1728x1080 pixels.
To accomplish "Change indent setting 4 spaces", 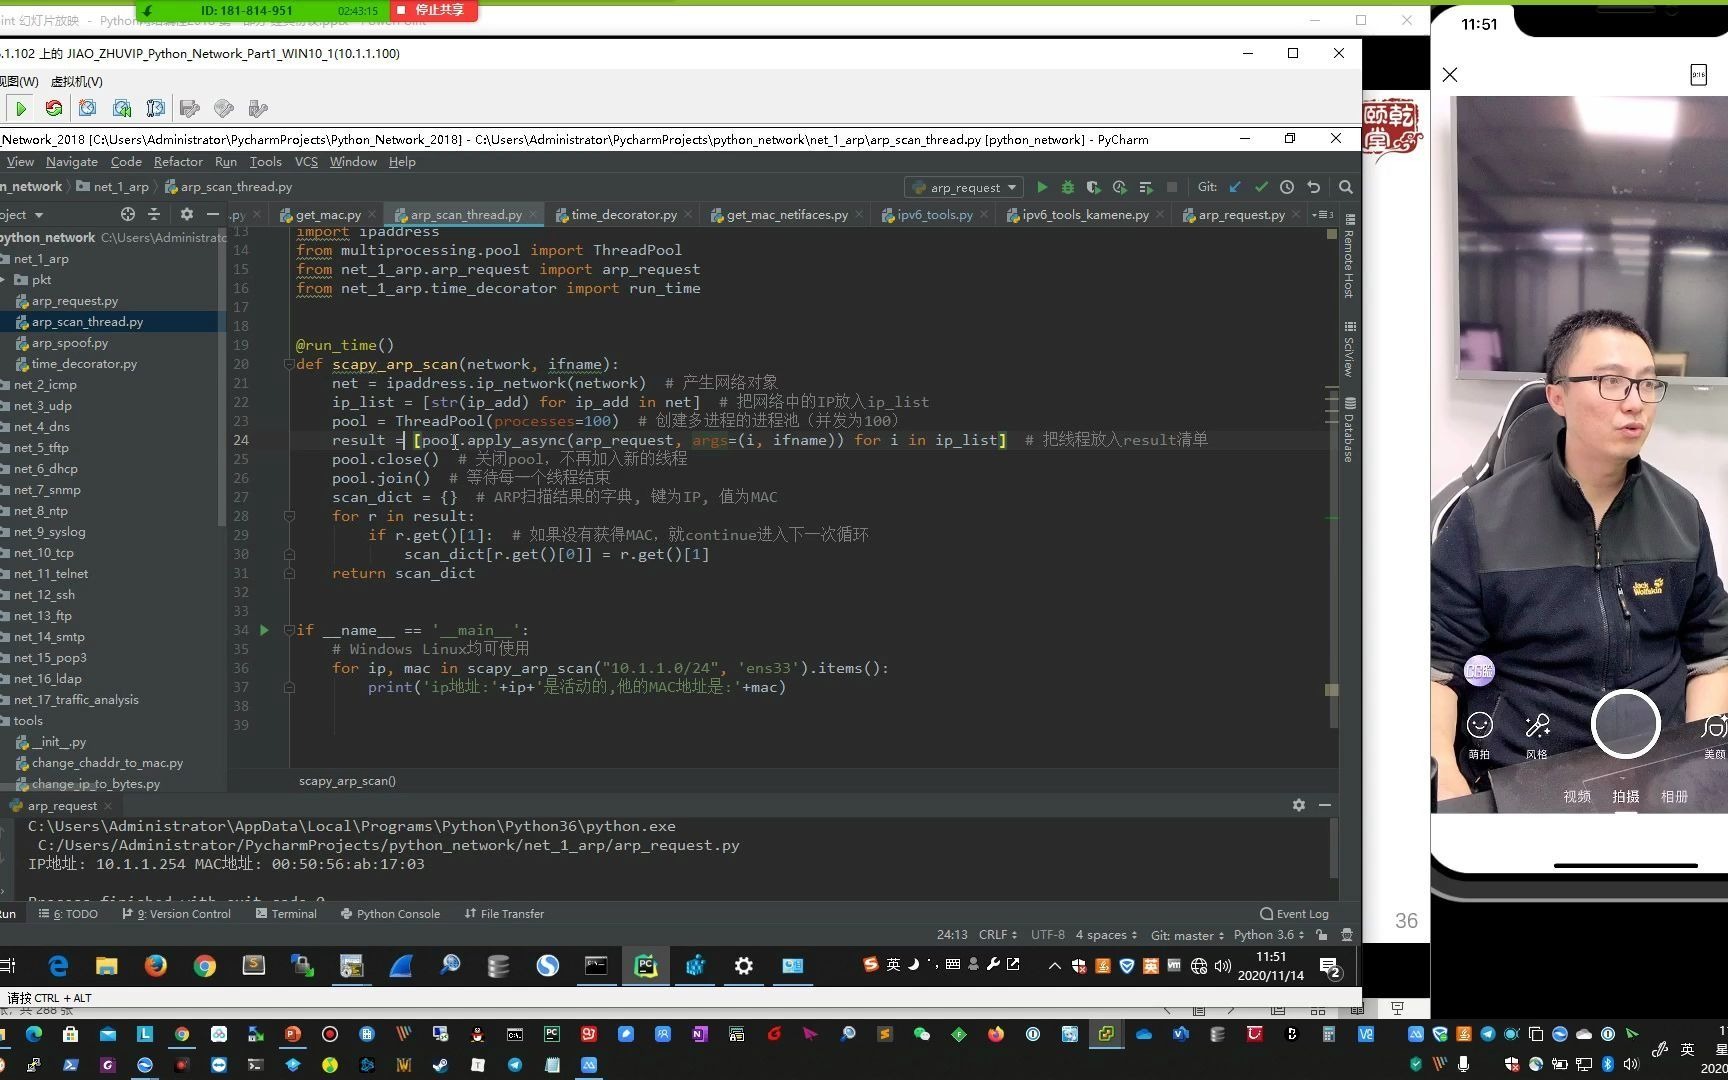I will (x=1106, y=935).
